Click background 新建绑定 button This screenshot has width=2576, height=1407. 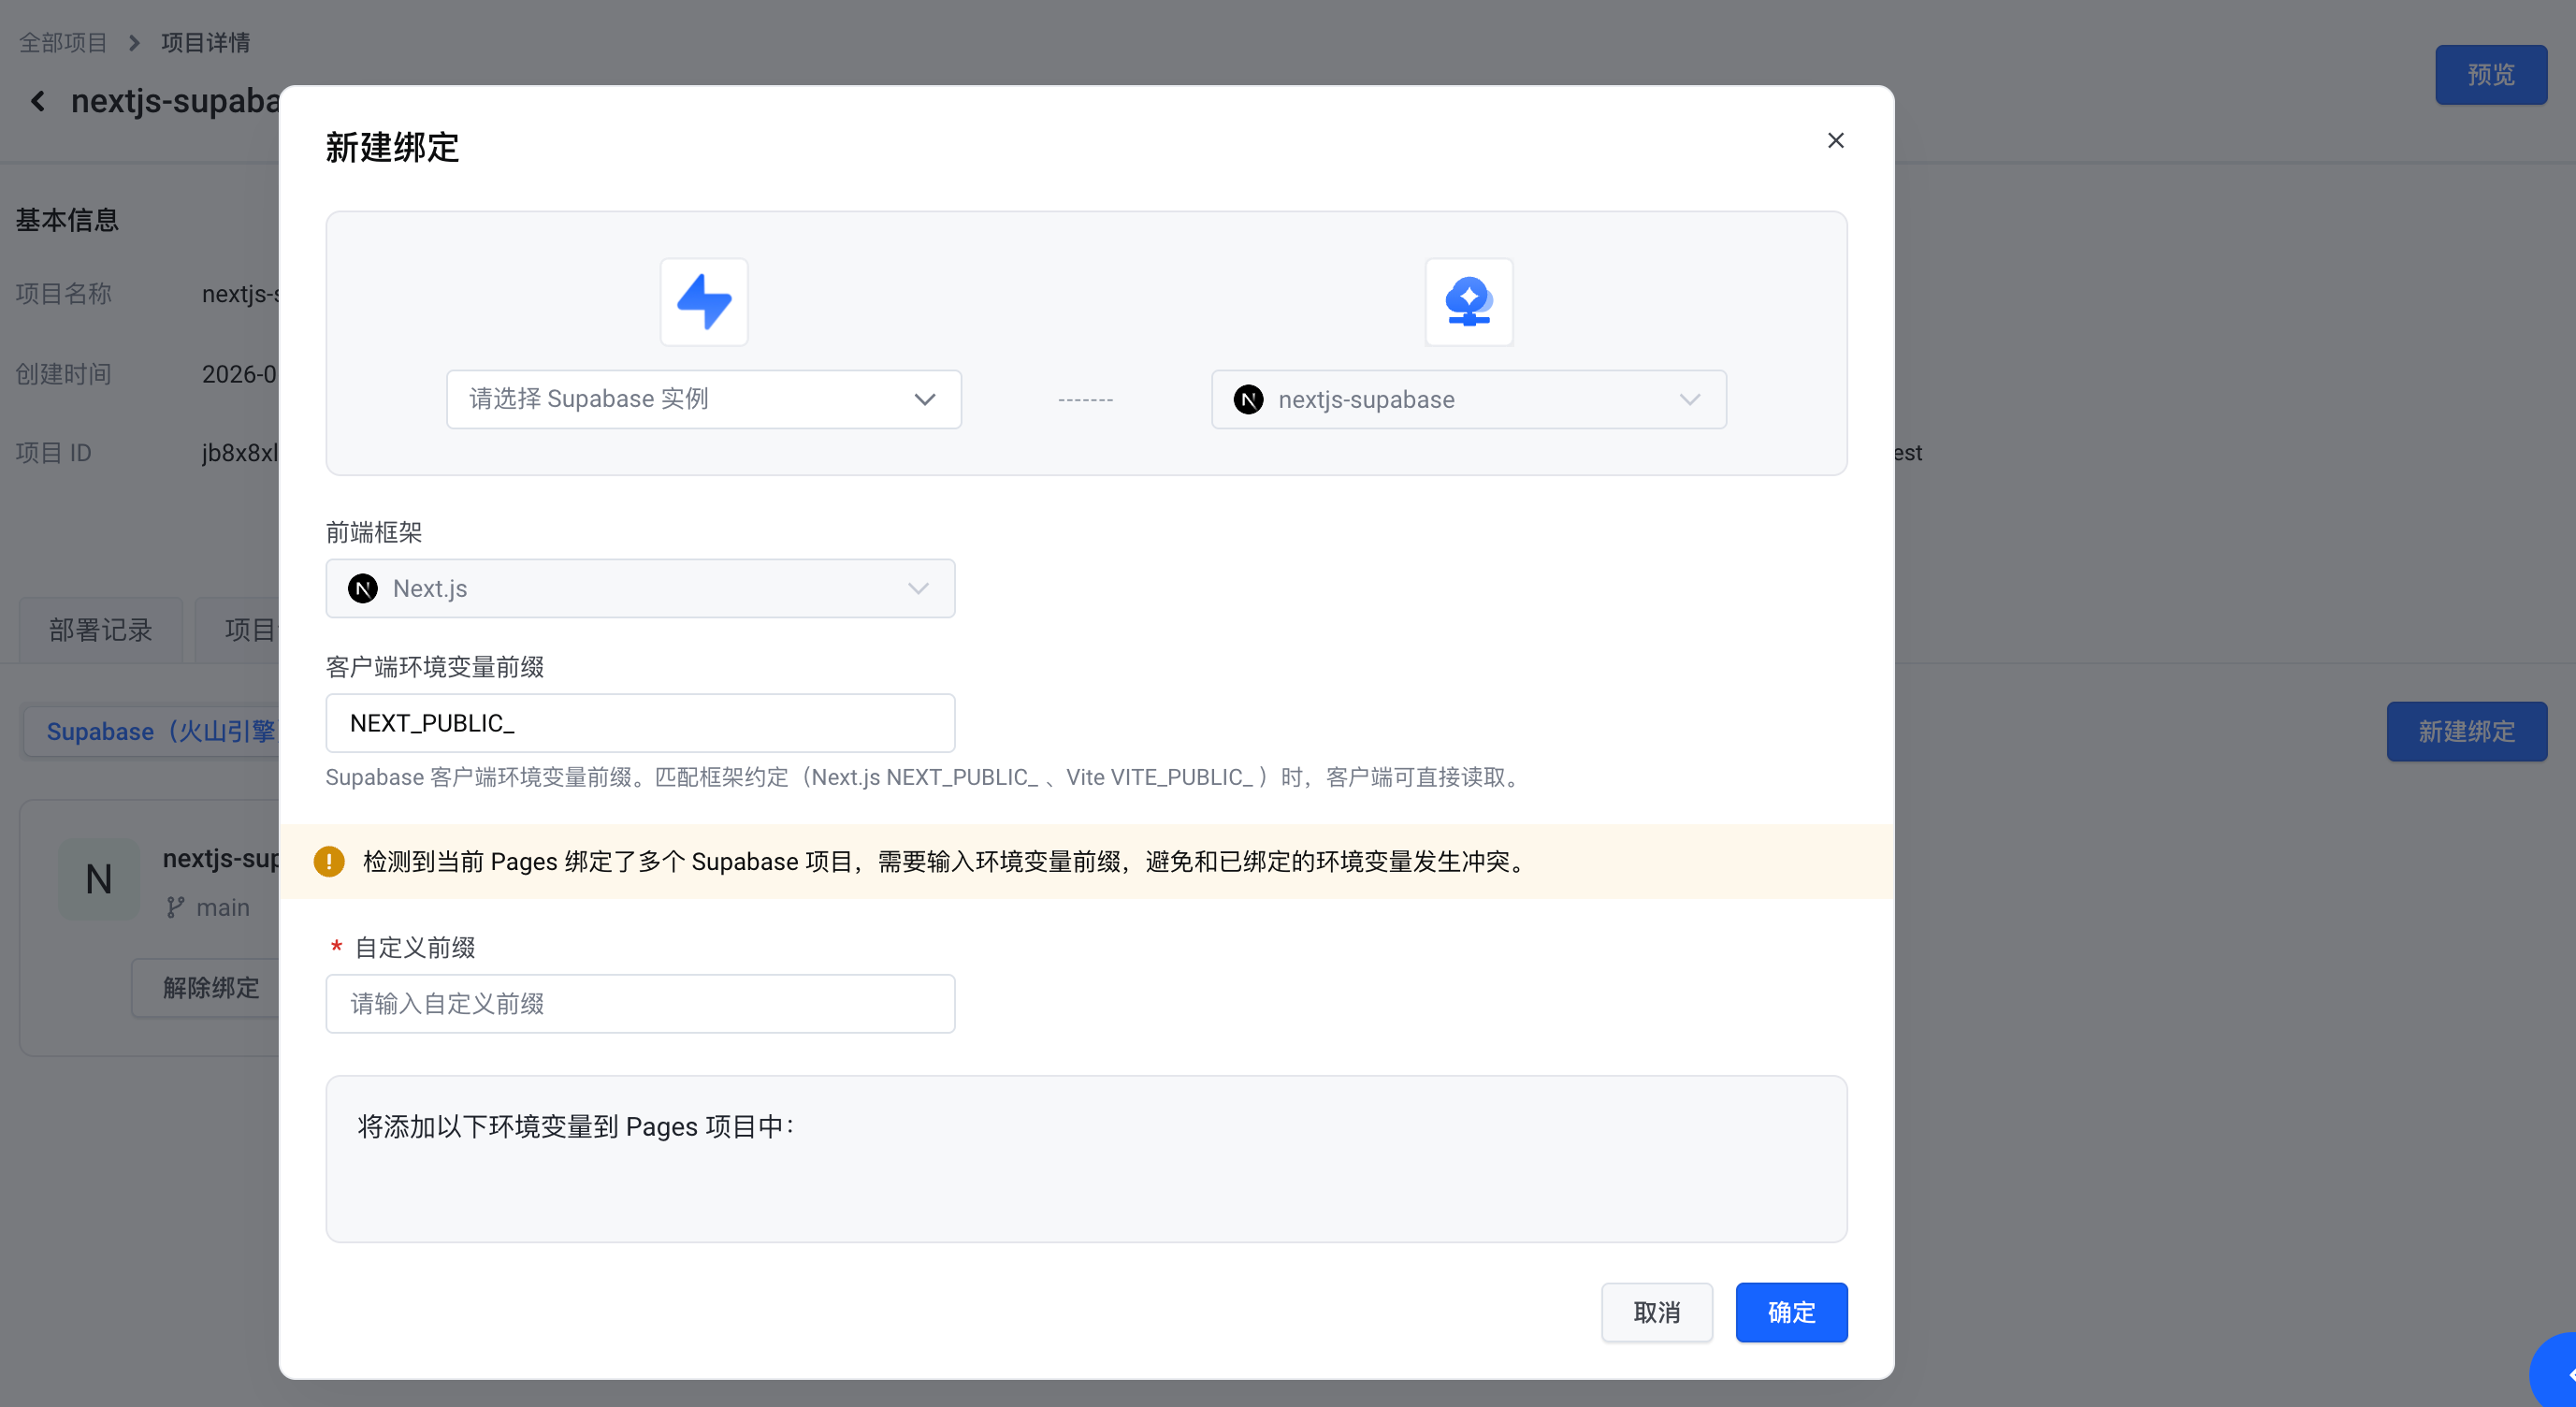[x=2466, y=731]
